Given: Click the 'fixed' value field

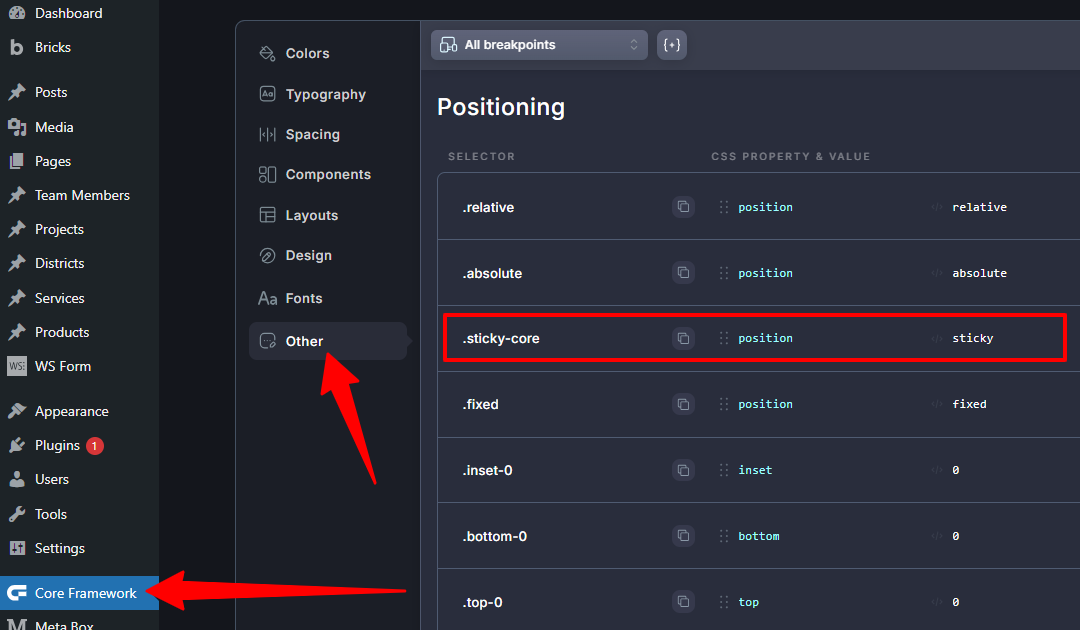Looking at the screenshot, I should 969,404.
